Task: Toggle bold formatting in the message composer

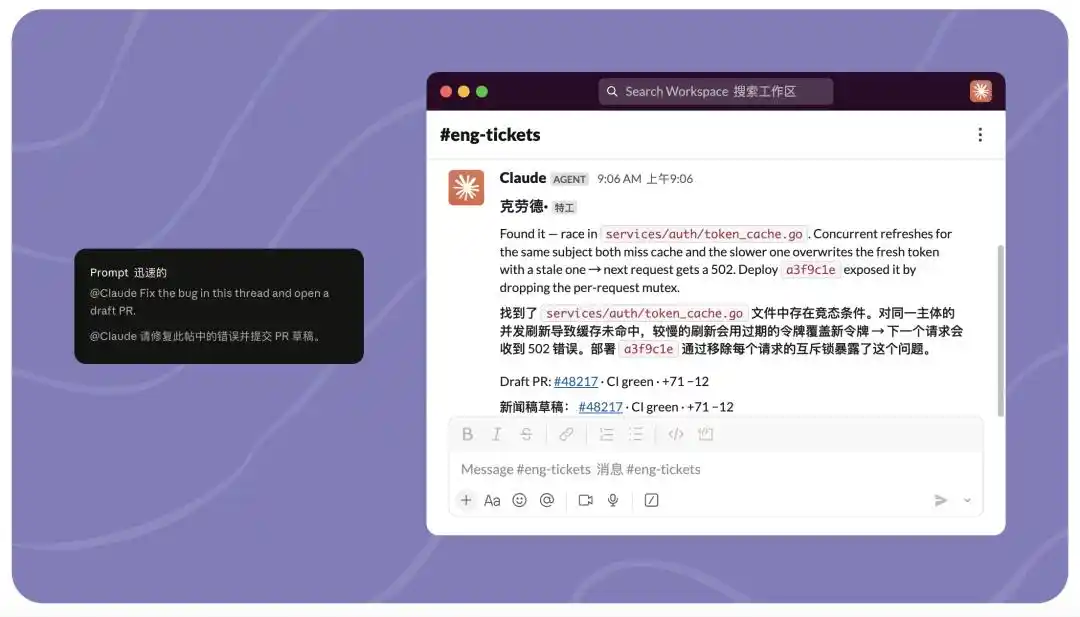Action: (468, 434)
